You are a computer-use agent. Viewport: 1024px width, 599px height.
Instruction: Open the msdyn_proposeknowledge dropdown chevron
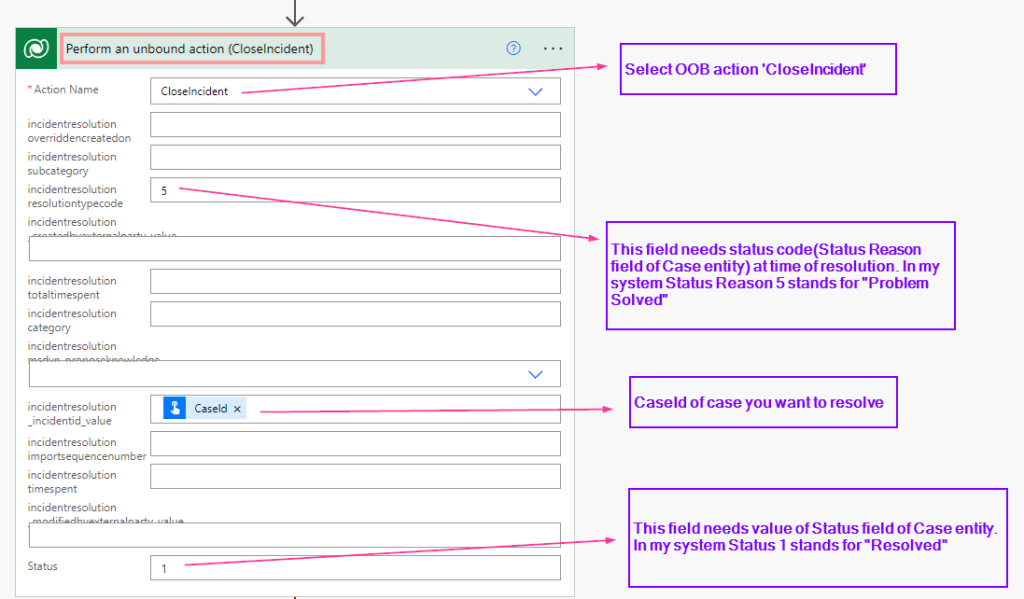pos(535,374)
